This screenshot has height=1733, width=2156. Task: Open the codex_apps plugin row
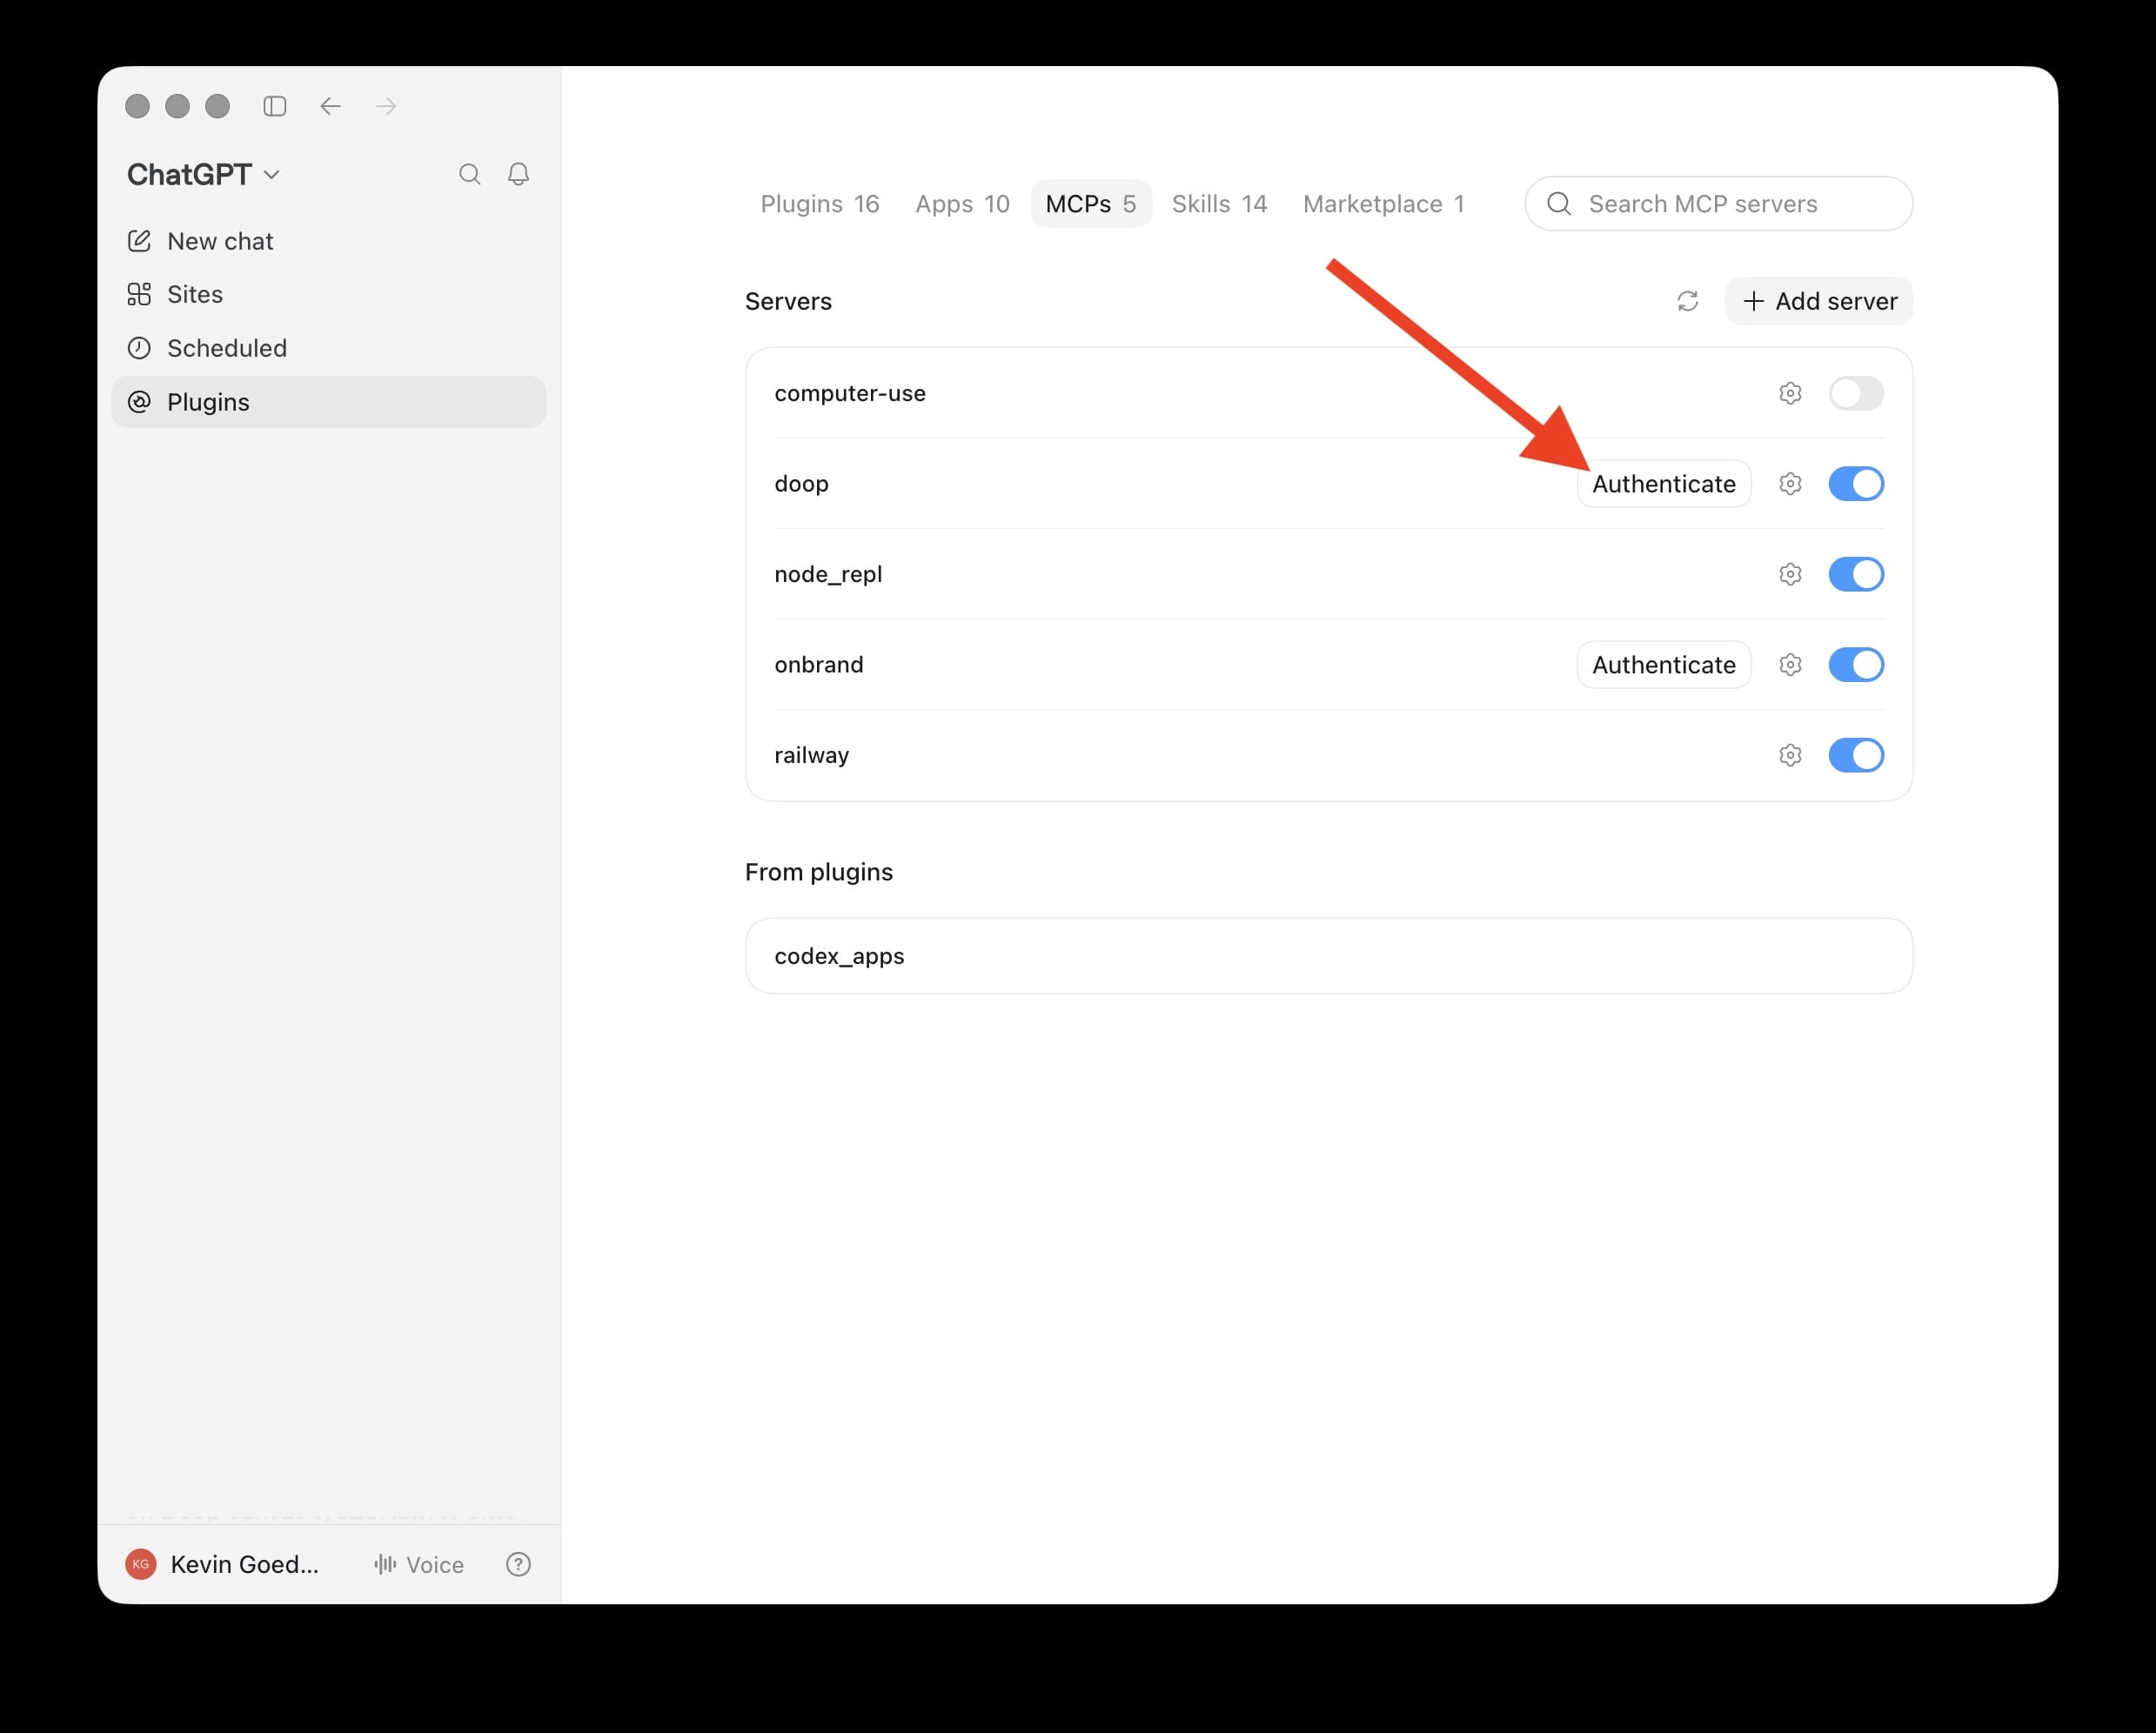[x=1329, y=956]
